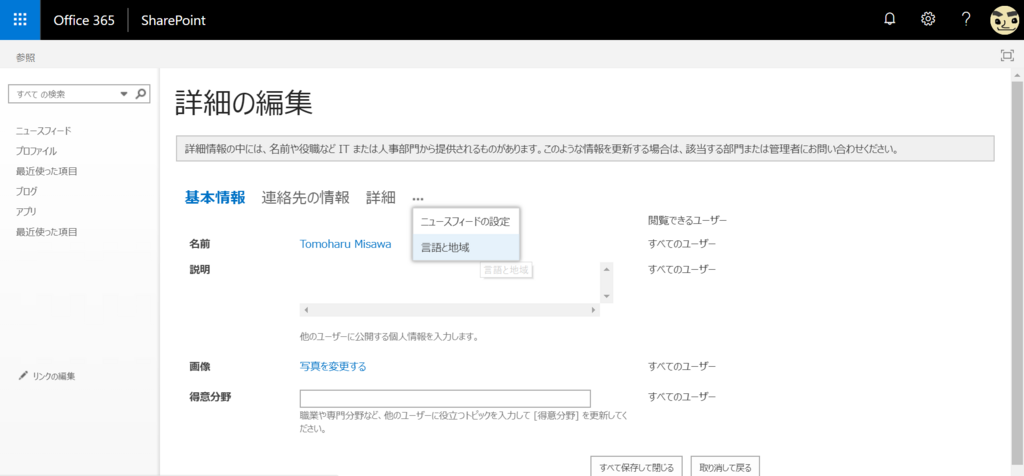Toggle focus on content icon

(1007, 56)
